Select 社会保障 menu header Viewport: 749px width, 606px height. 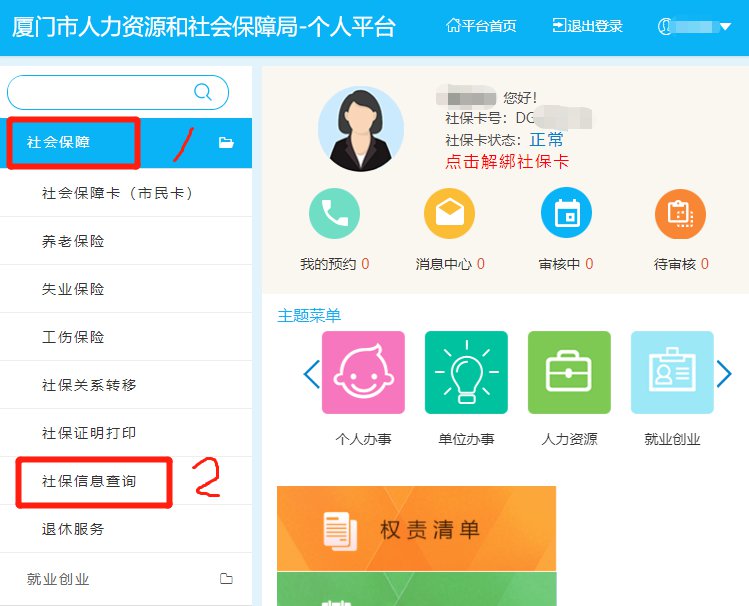[x=126, y=143]
